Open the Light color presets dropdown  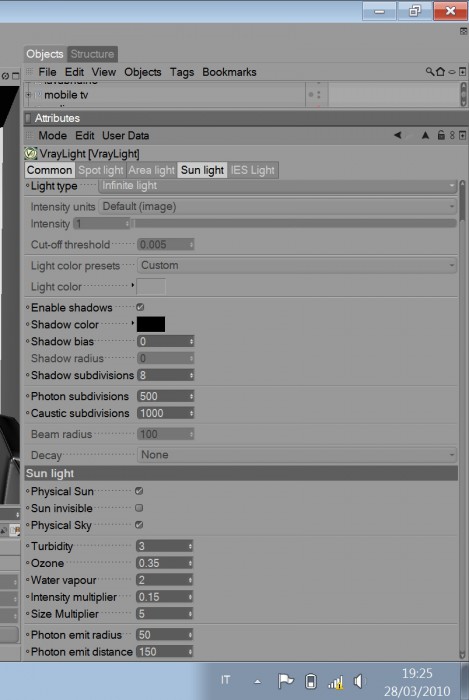[x=297, y=266]
